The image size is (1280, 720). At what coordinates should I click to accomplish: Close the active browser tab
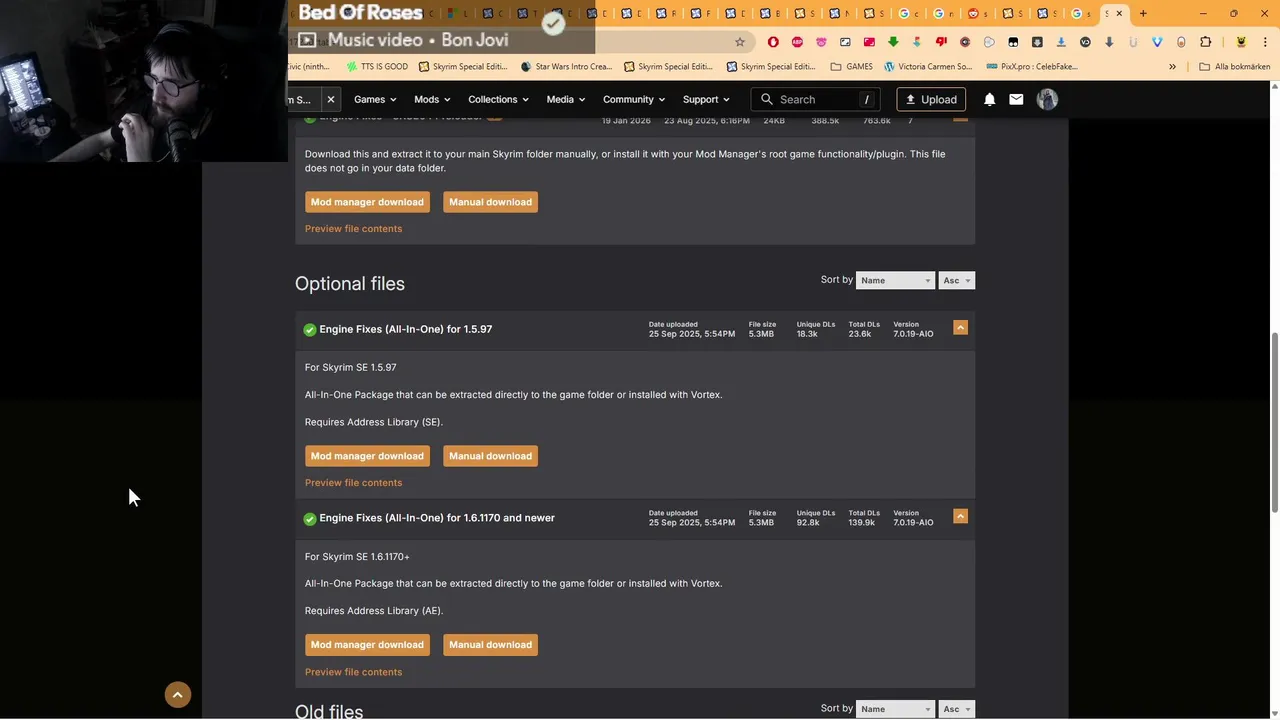pyautogui.click(x=1119, y=13)
